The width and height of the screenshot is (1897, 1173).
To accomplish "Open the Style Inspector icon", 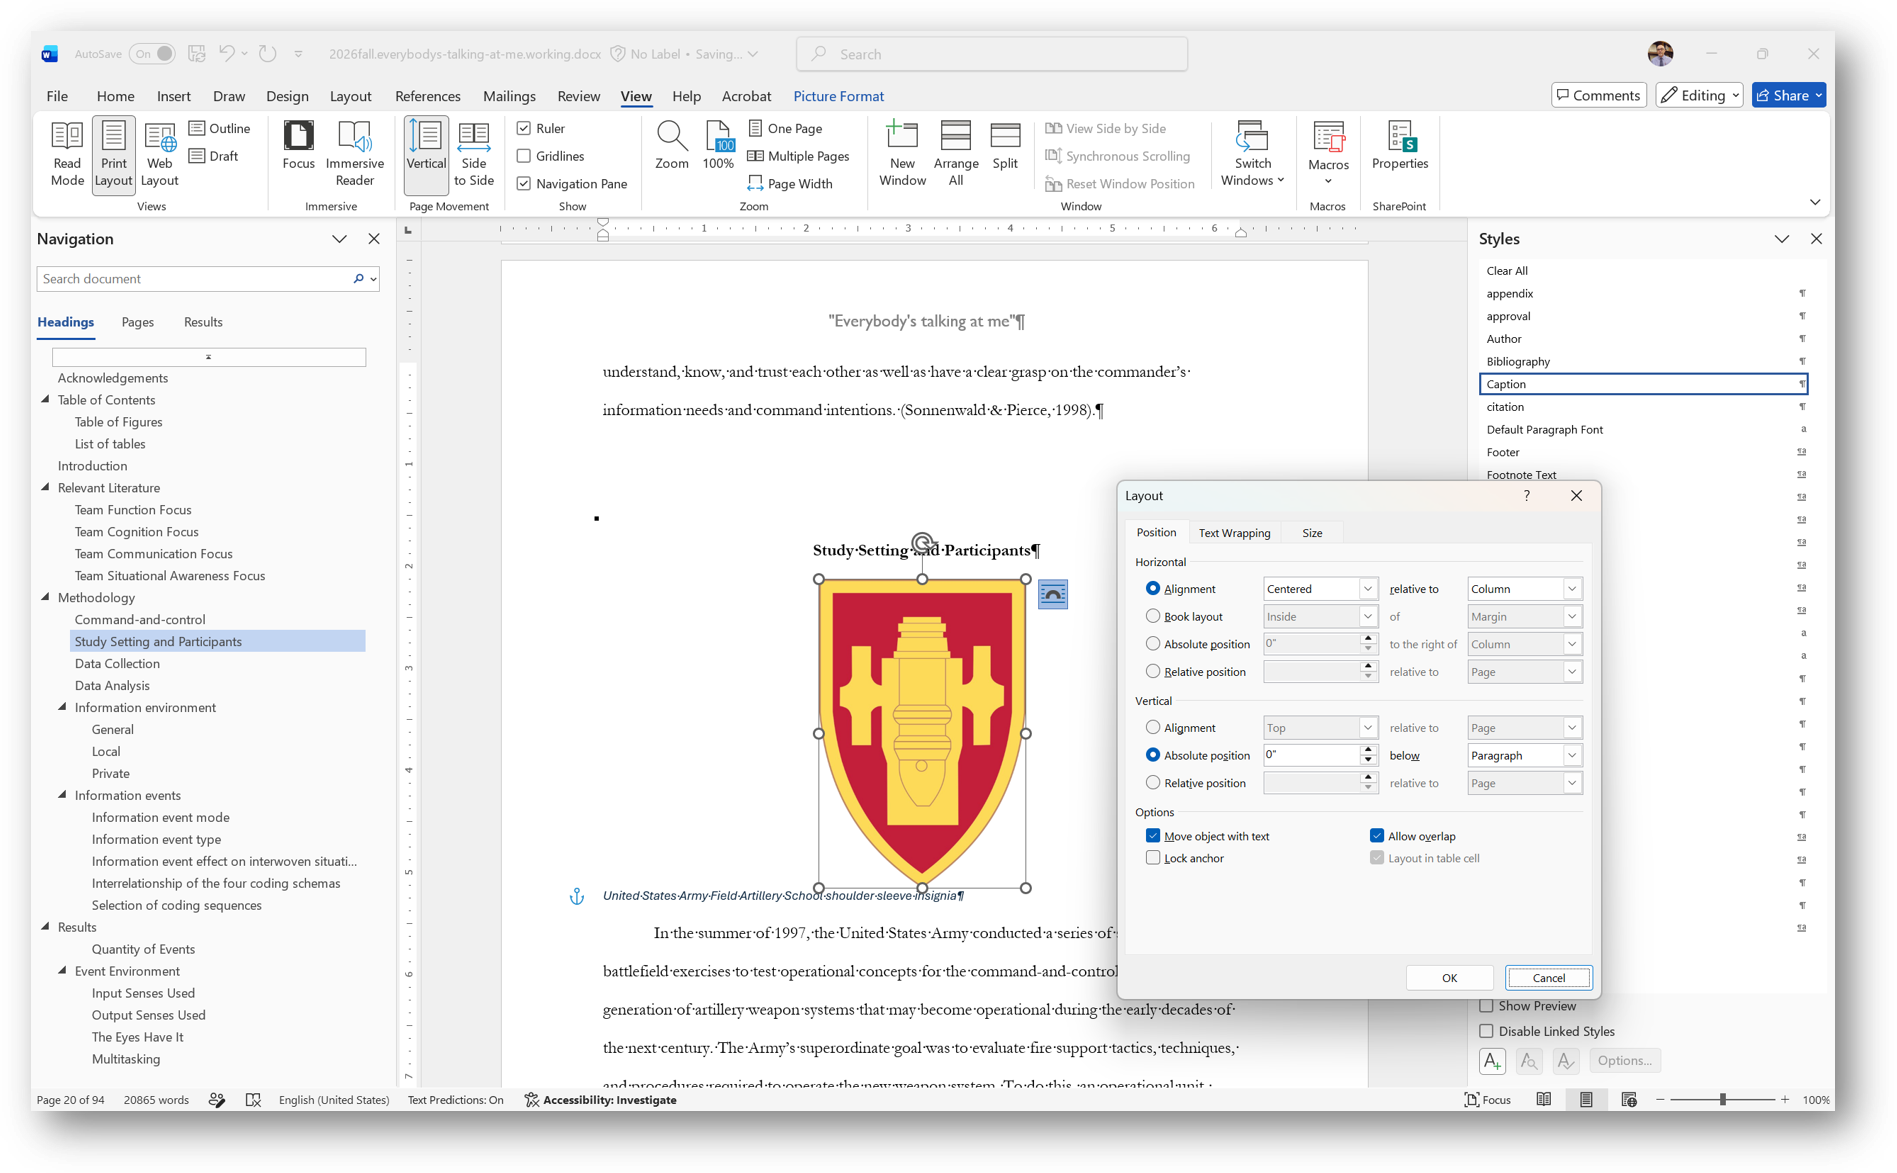I will 1528,1061.
